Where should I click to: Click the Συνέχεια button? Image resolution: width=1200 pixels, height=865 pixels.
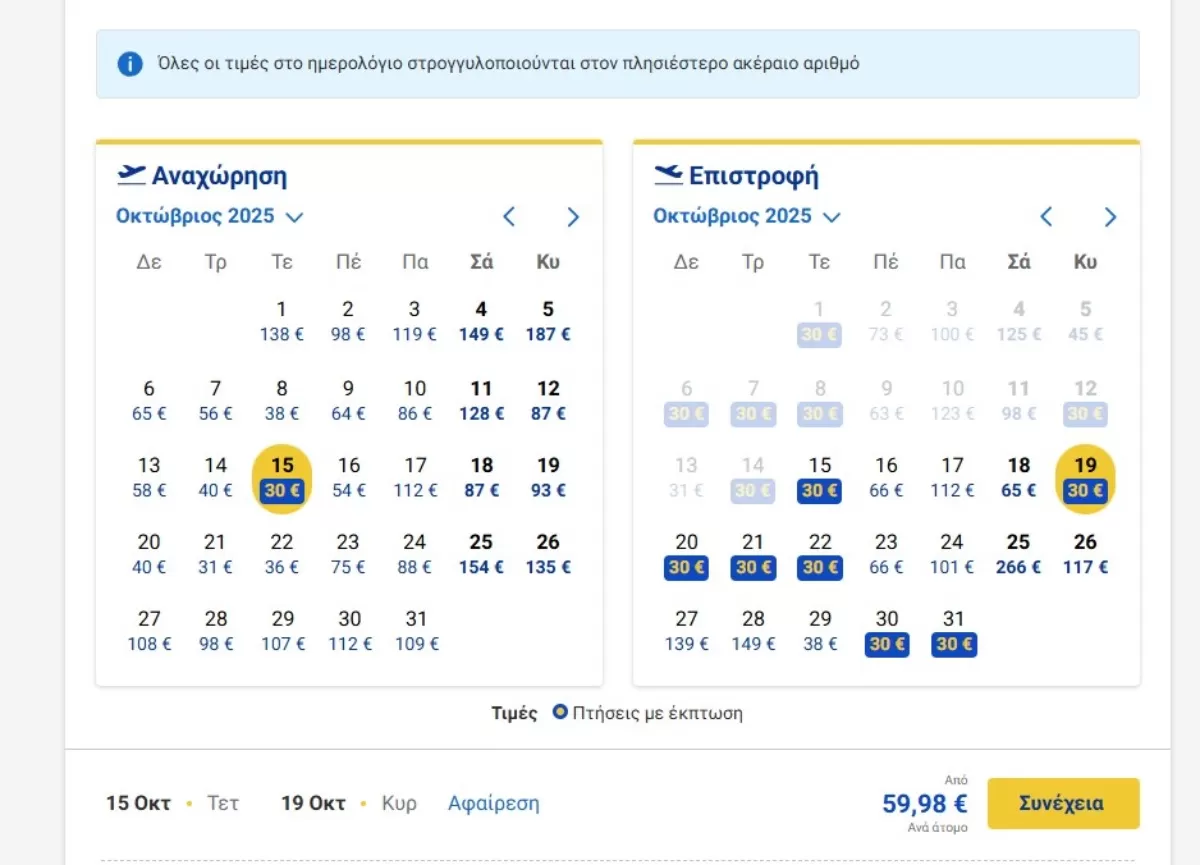pyautogui.click(x=1063, y=803)
